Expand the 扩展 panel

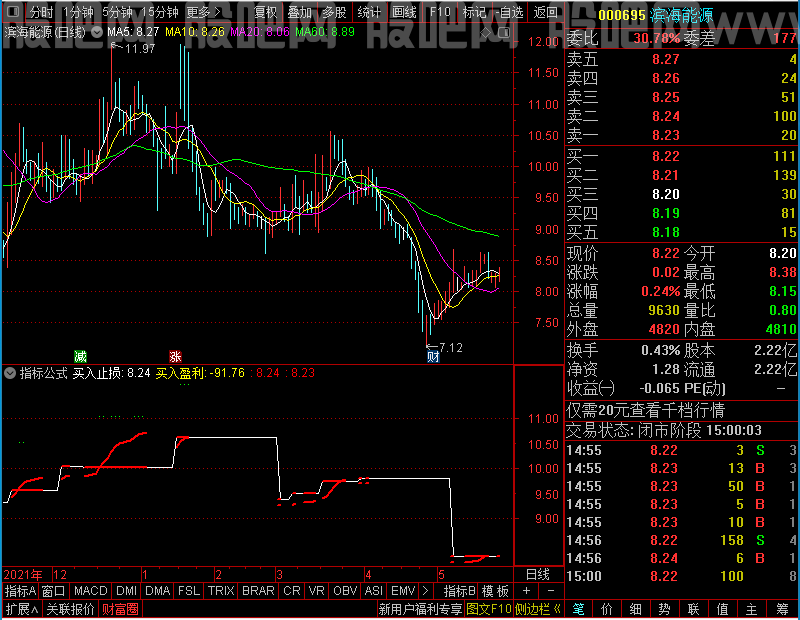pos(22,609)
